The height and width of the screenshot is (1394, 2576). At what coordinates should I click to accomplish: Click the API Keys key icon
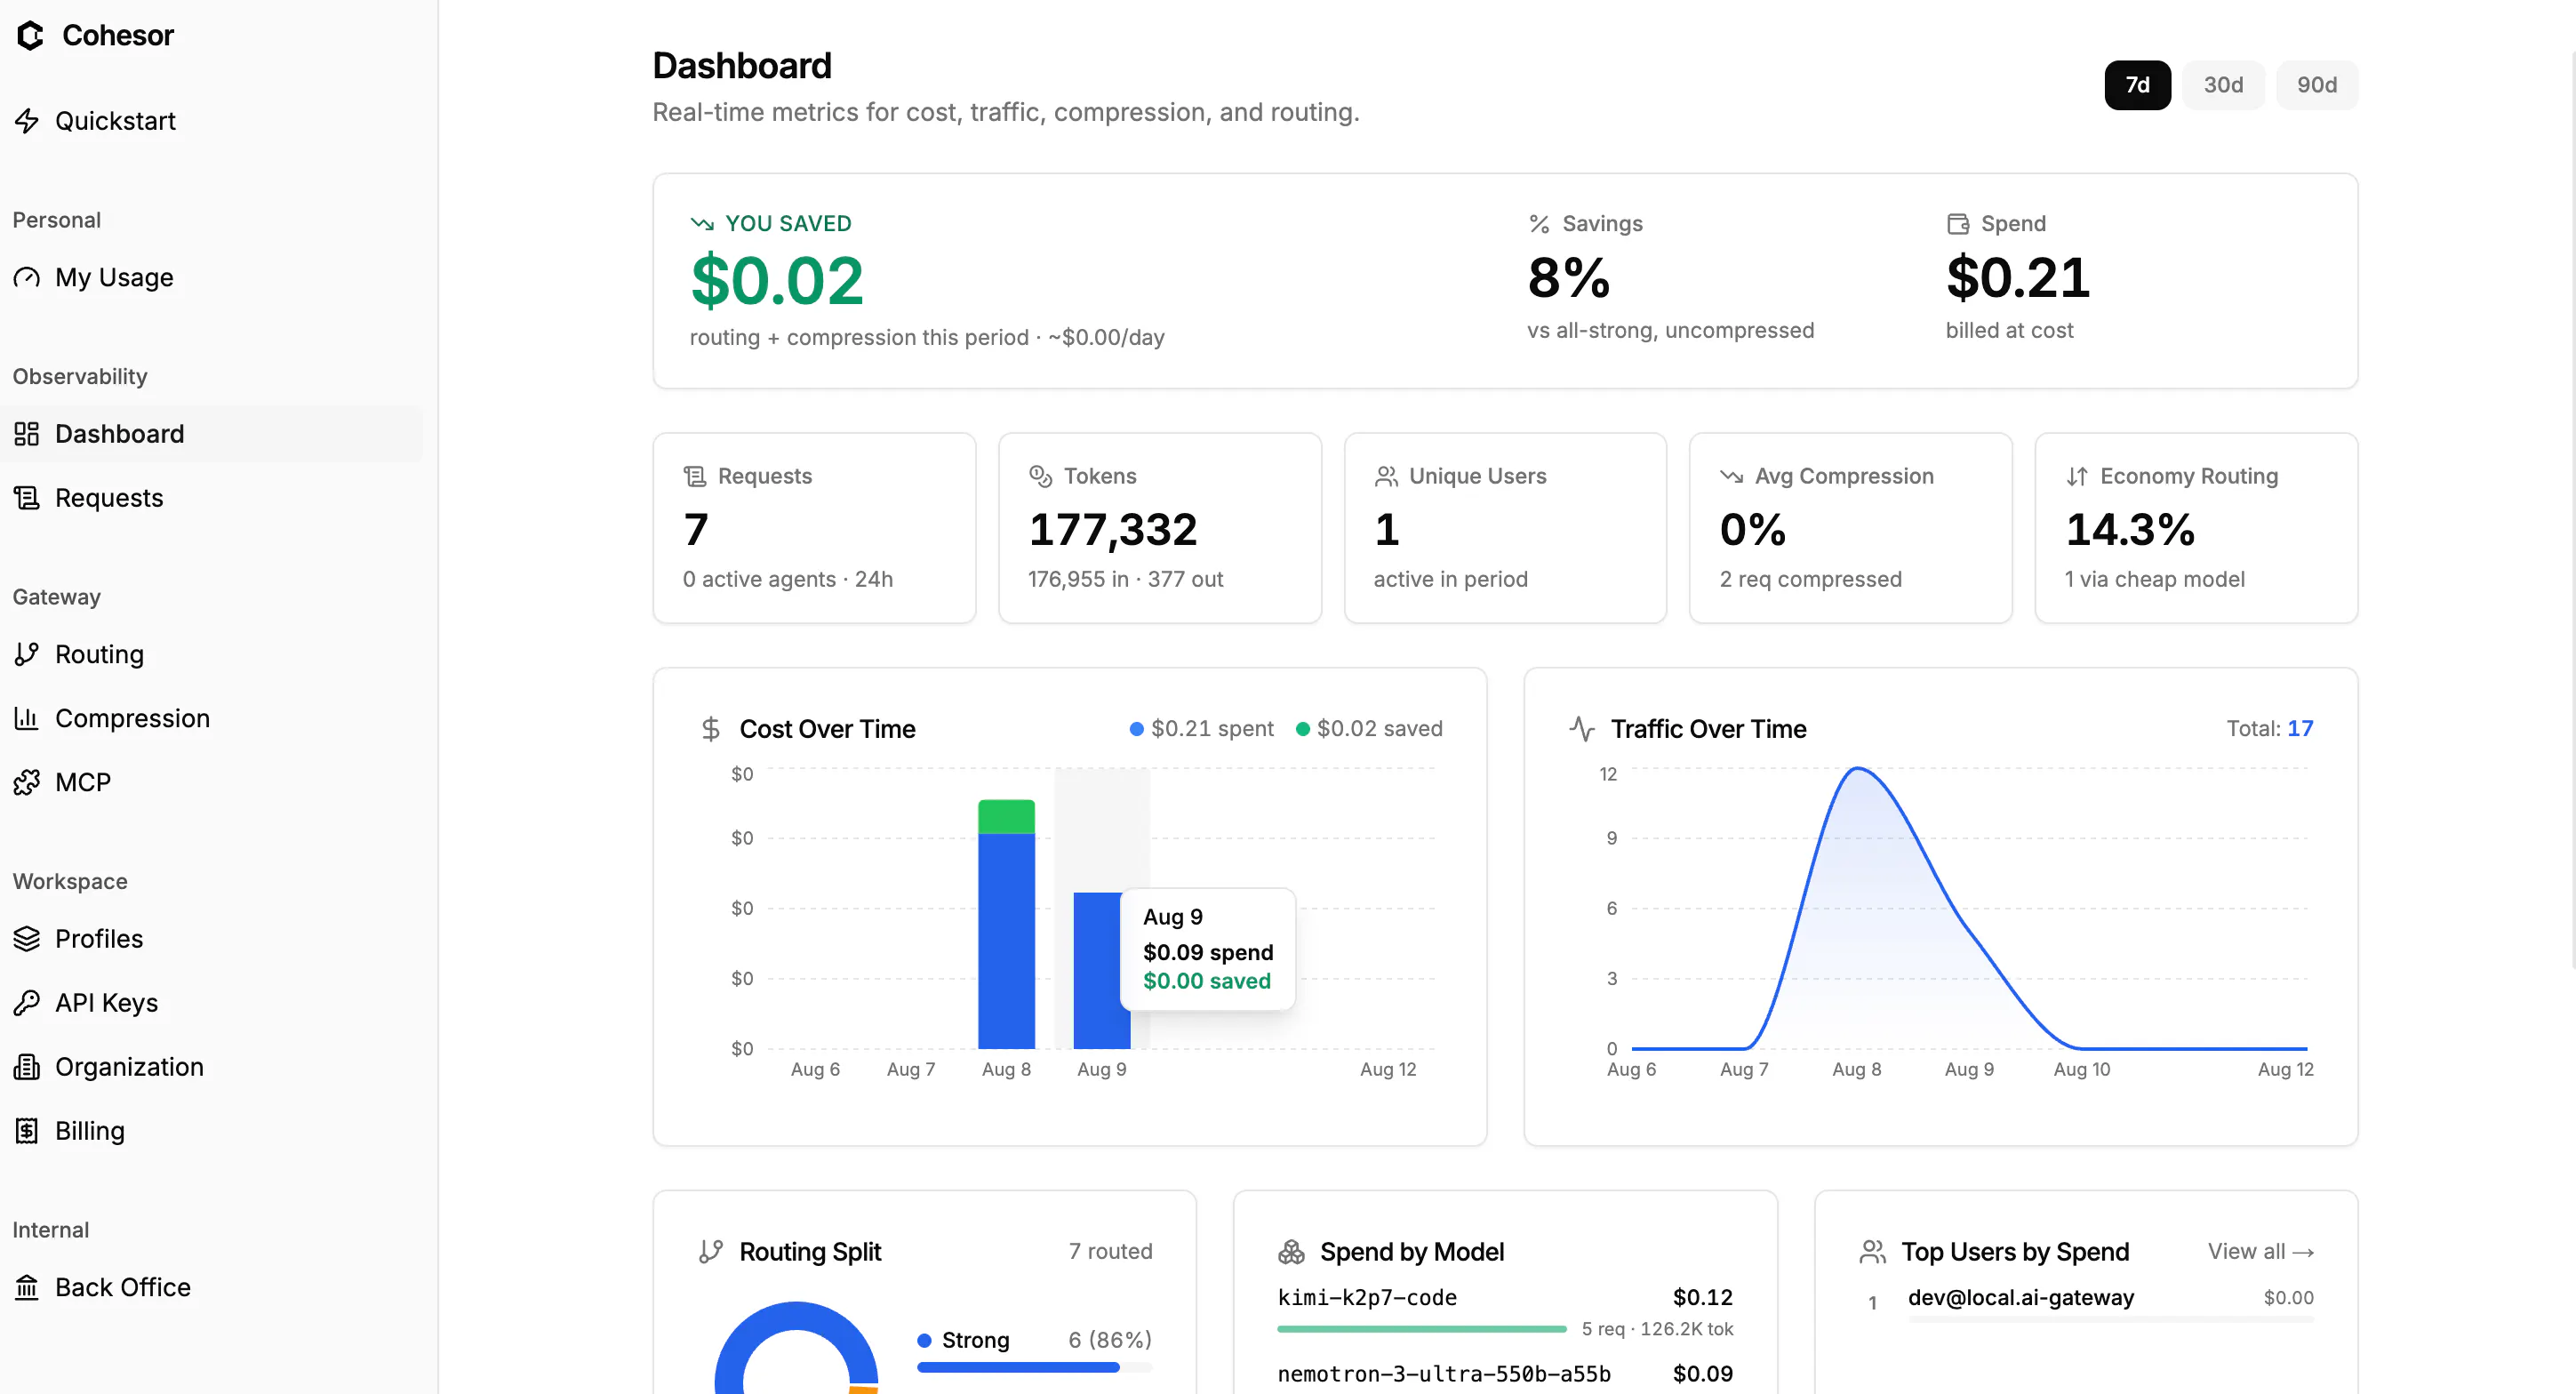[27, 1002]
